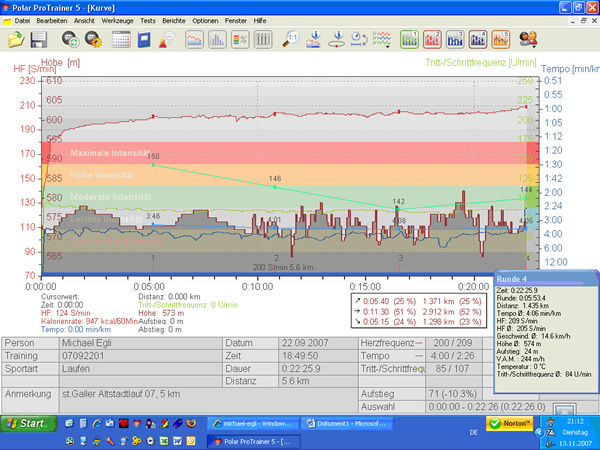This screenshot has width=600, height=450.
Task: Click the Aufstieg value 71 (-10.3%)
Action: (x=453, y=394)
